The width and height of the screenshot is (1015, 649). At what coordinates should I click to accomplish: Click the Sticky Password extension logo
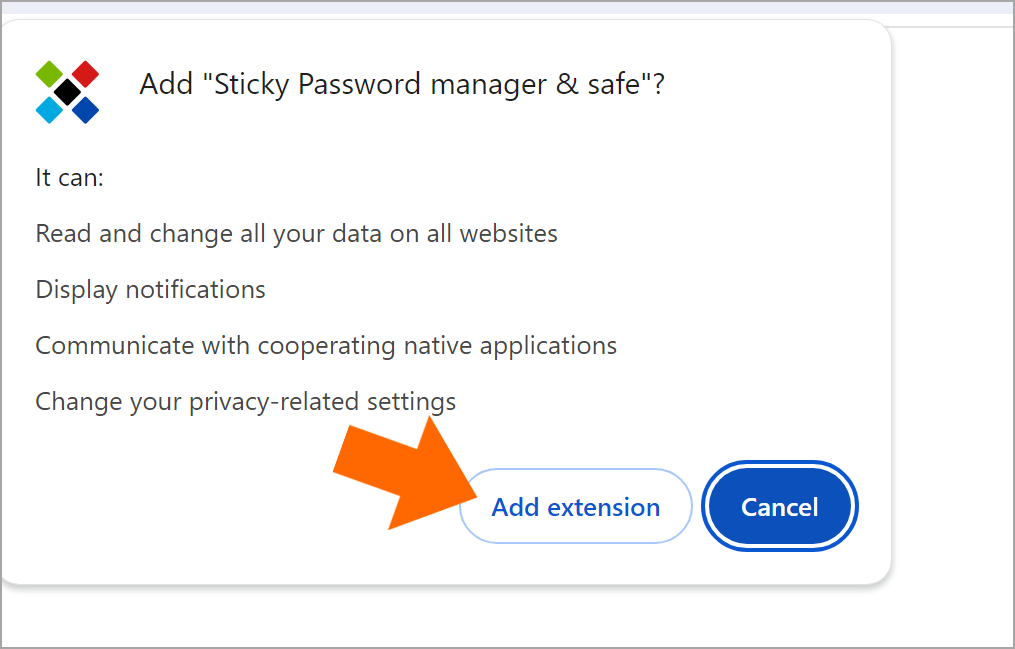(67, 92)
